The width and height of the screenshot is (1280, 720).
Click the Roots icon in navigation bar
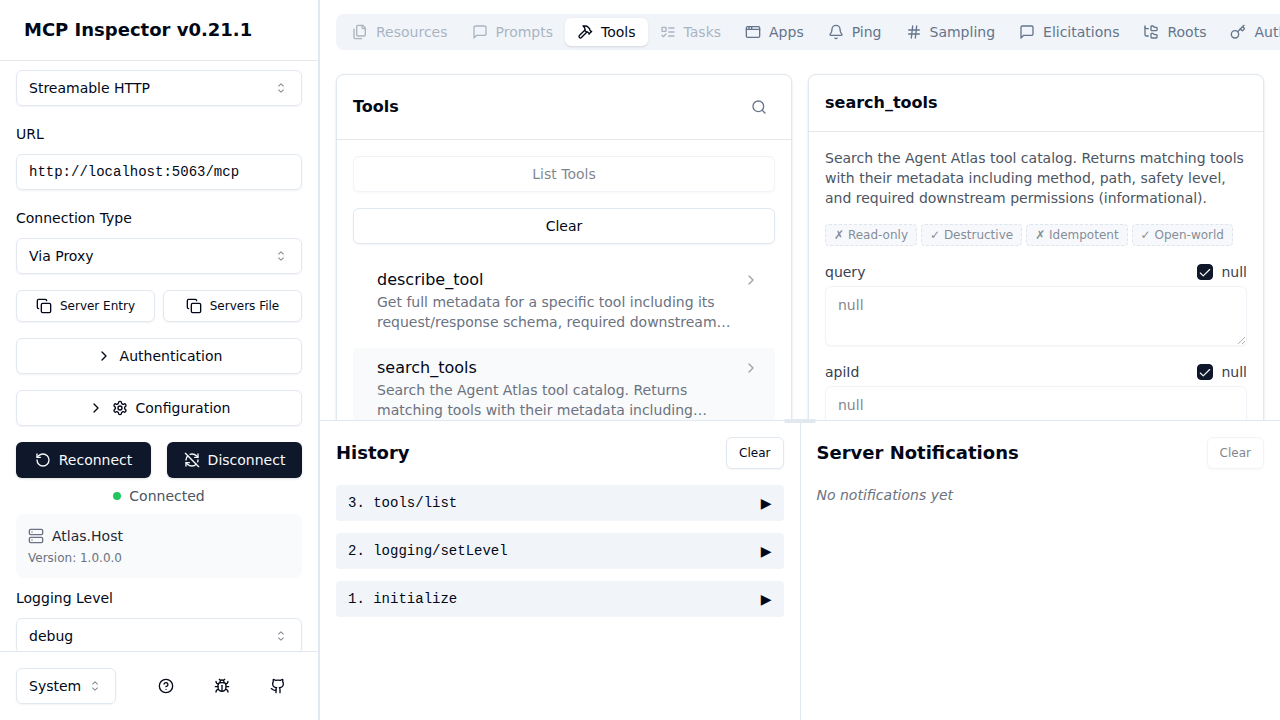click(1151, 31)
